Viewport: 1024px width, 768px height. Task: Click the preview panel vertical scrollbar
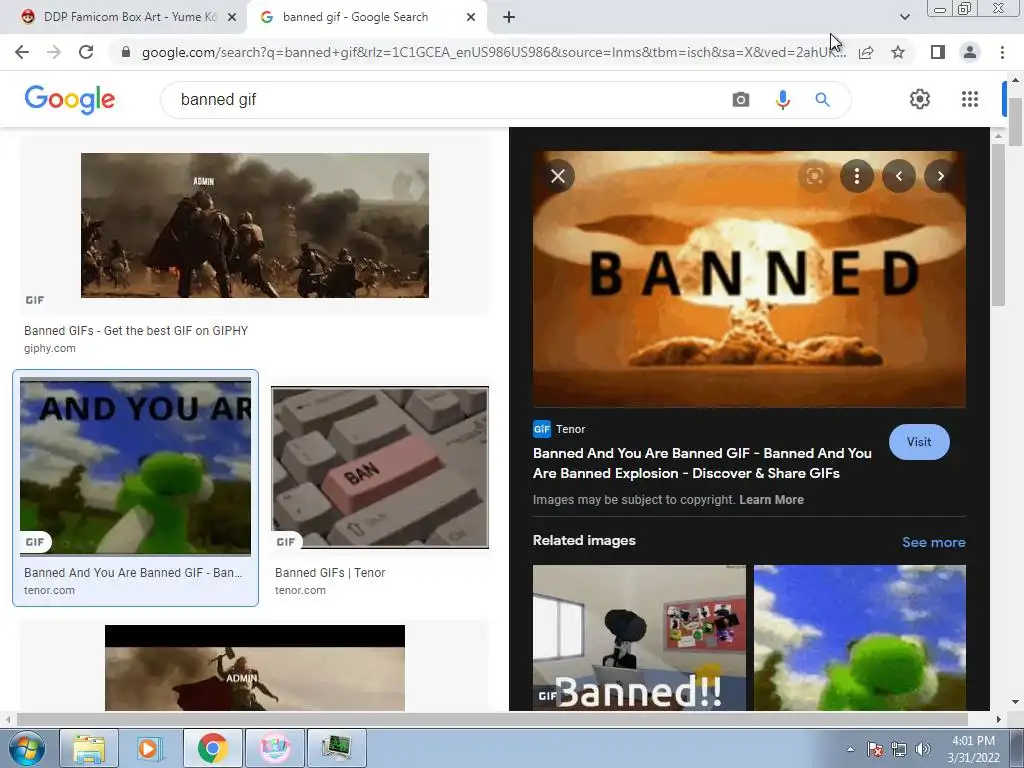[x=998, y=225]
